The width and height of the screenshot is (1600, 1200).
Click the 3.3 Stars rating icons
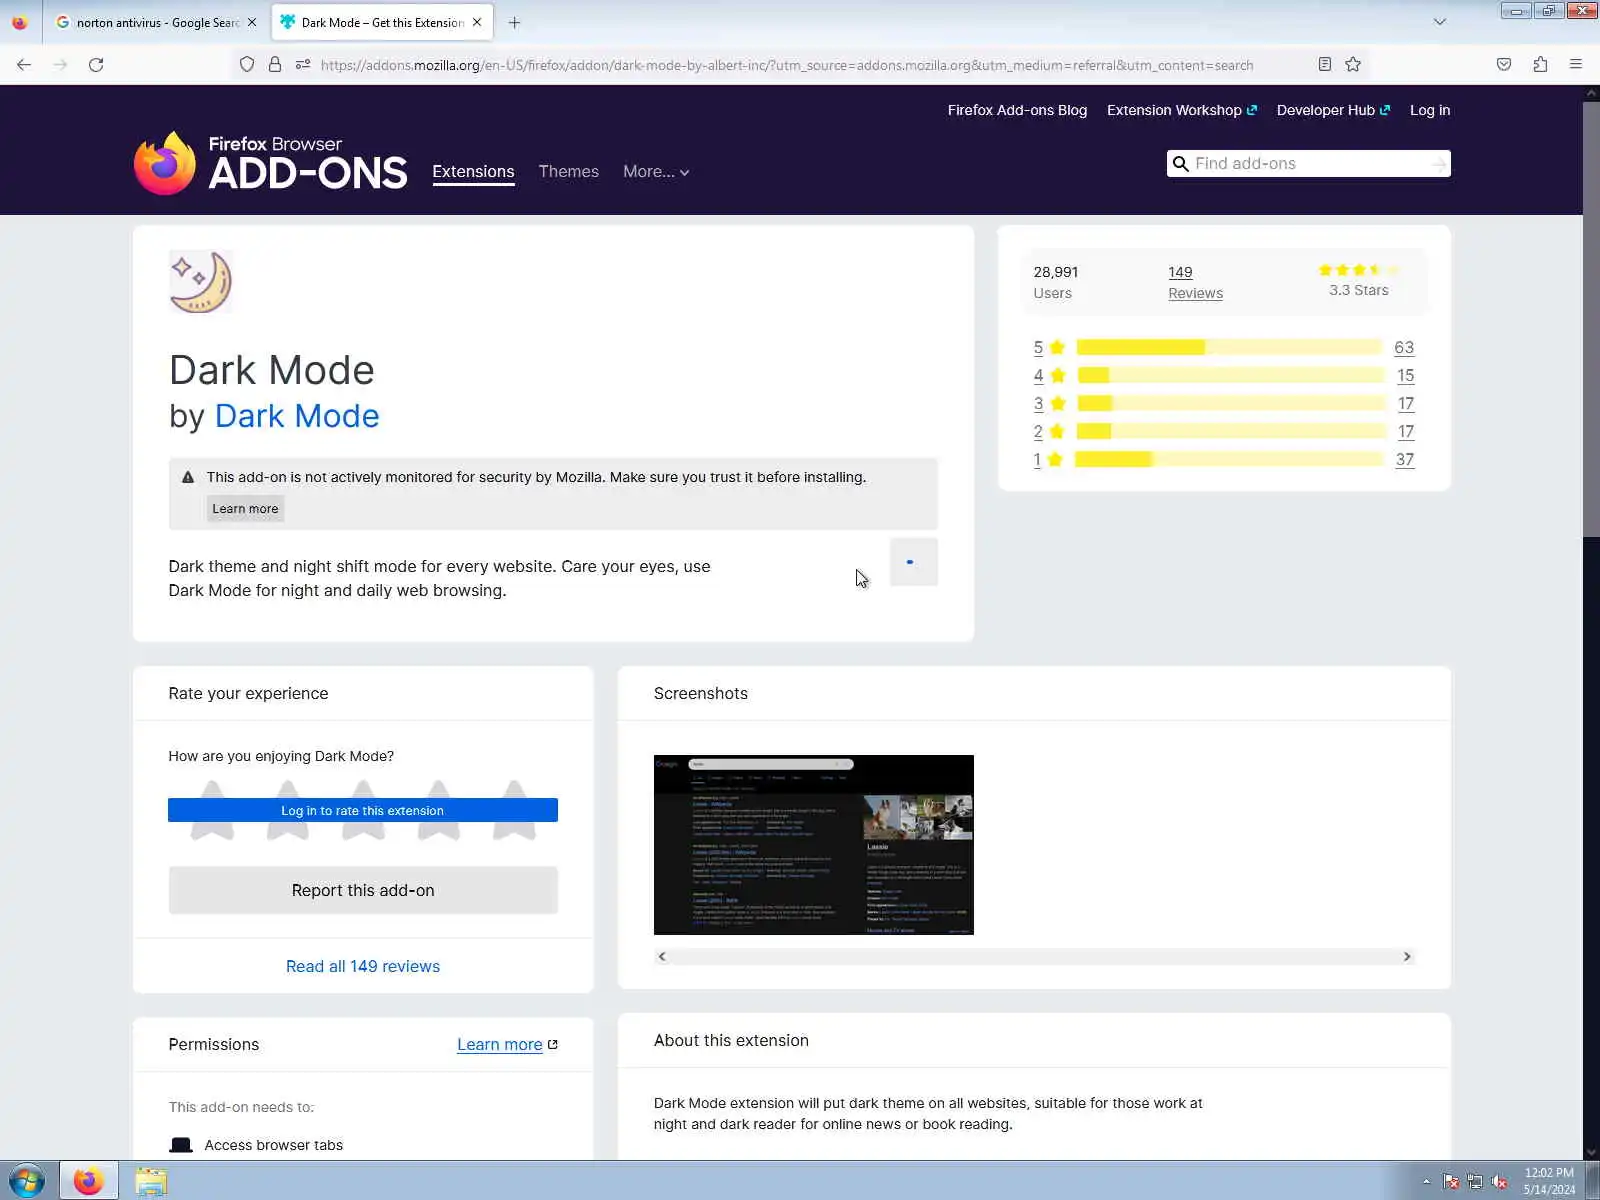point(1359,270)
